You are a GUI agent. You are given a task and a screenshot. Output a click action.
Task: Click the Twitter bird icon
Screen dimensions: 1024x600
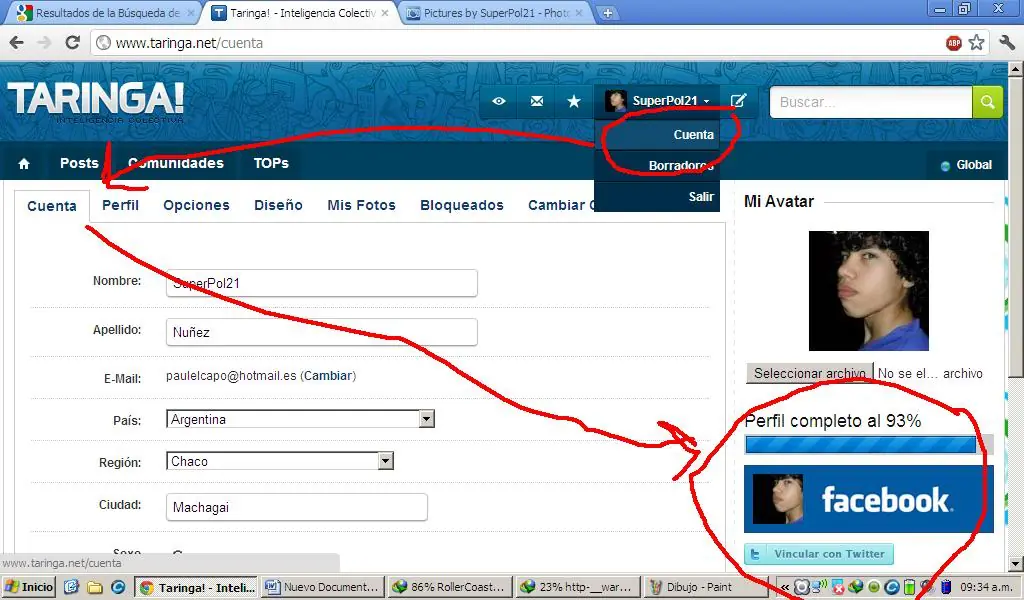[x=755, y=554]
